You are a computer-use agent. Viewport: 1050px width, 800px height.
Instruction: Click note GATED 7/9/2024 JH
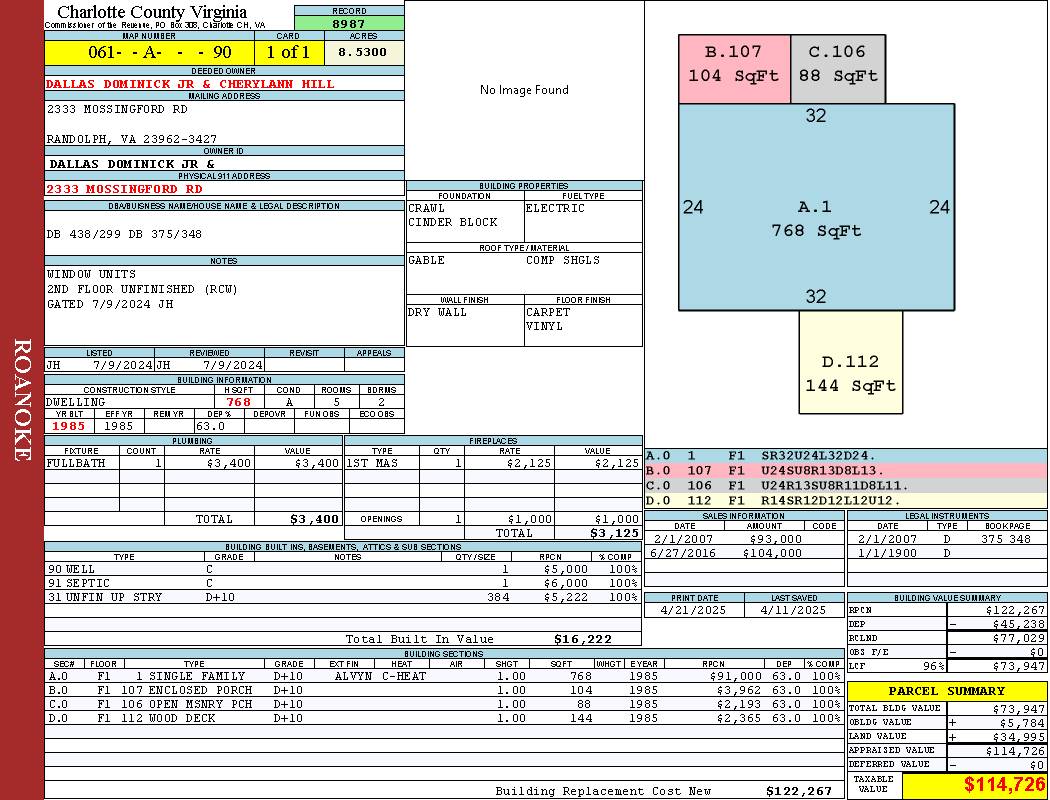[110, 303]
